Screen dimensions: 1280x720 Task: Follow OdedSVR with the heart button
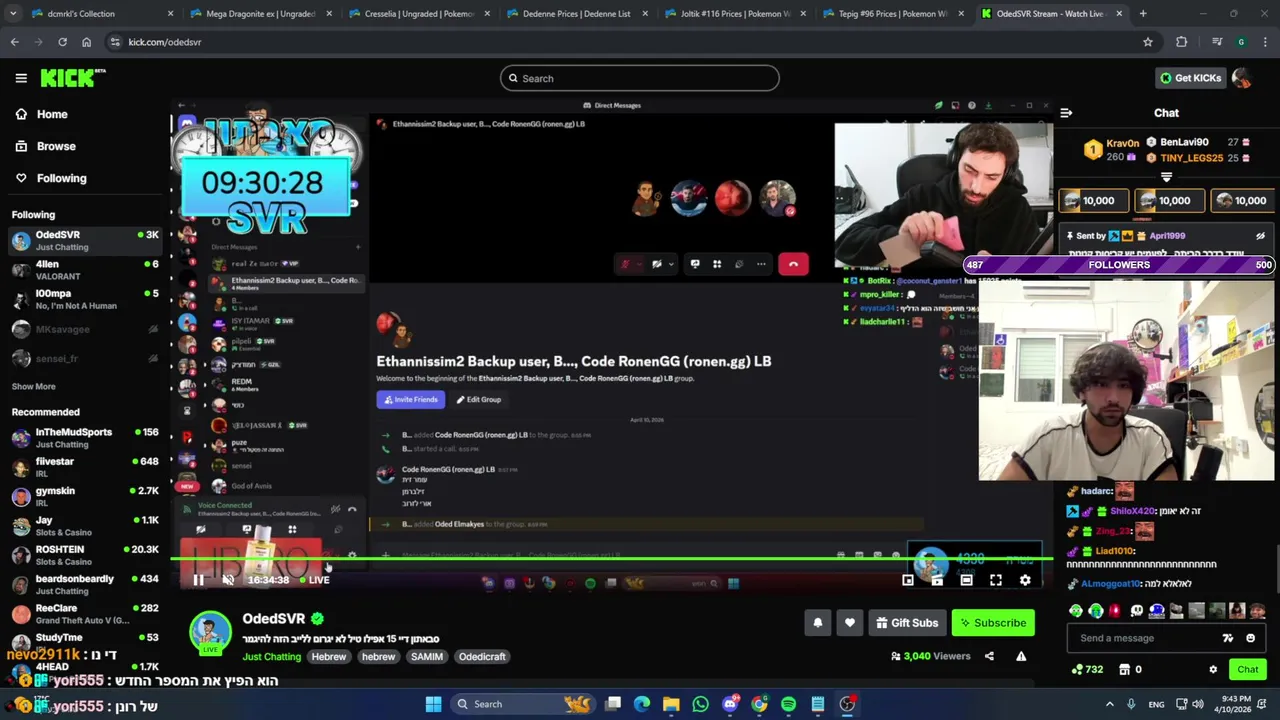(849, 623)
